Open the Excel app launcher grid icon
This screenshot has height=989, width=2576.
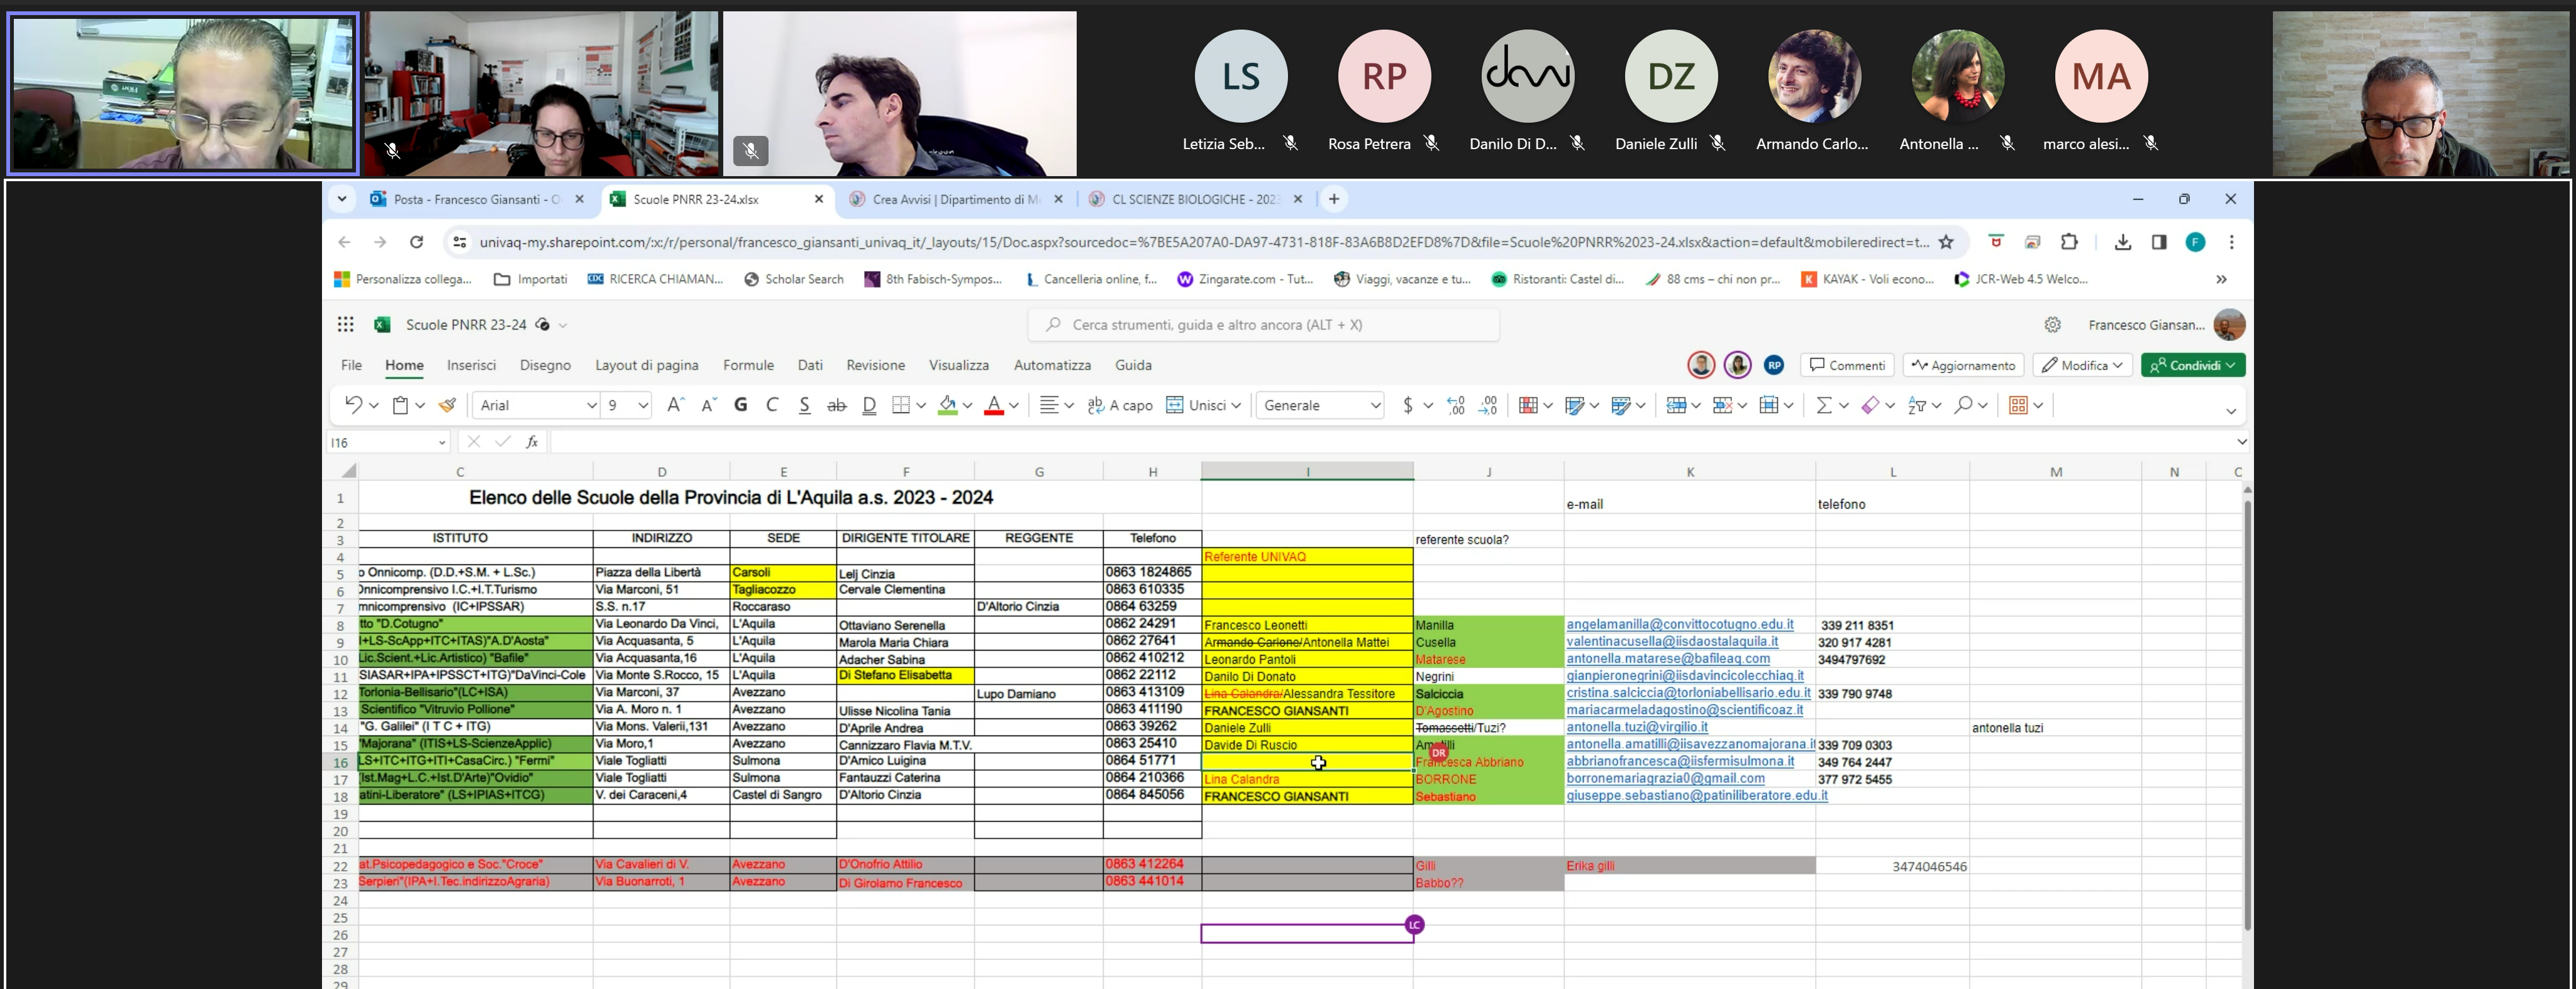tap(346, 324)
